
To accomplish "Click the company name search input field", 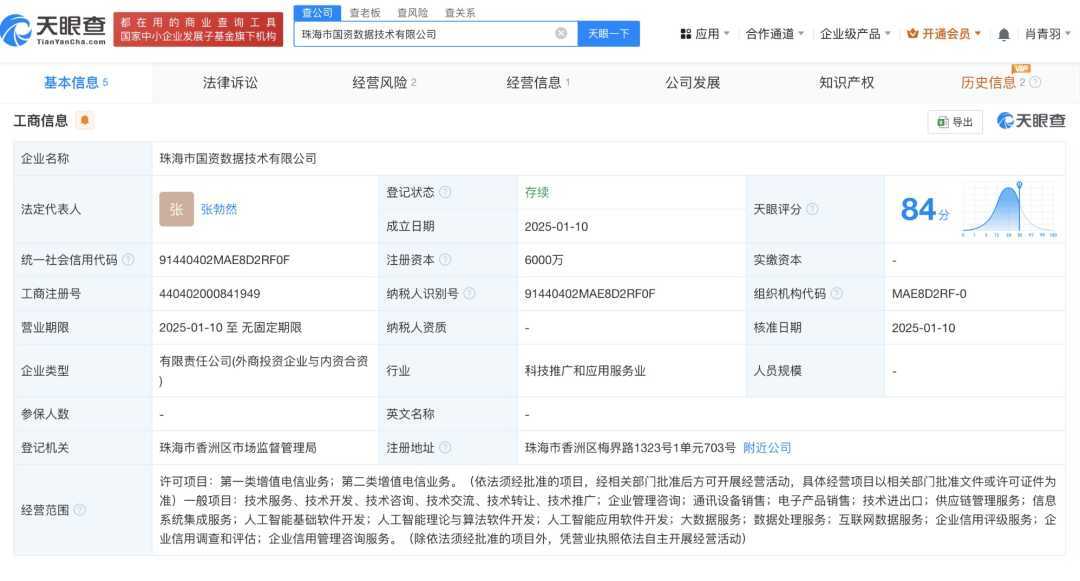I will click(x=425, y=34).
